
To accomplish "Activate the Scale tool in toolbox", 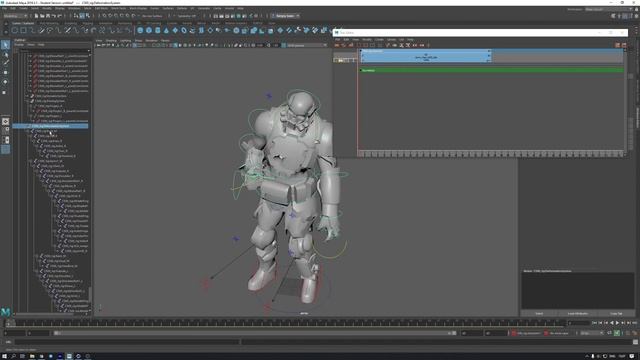I will (x=5, y=92).
